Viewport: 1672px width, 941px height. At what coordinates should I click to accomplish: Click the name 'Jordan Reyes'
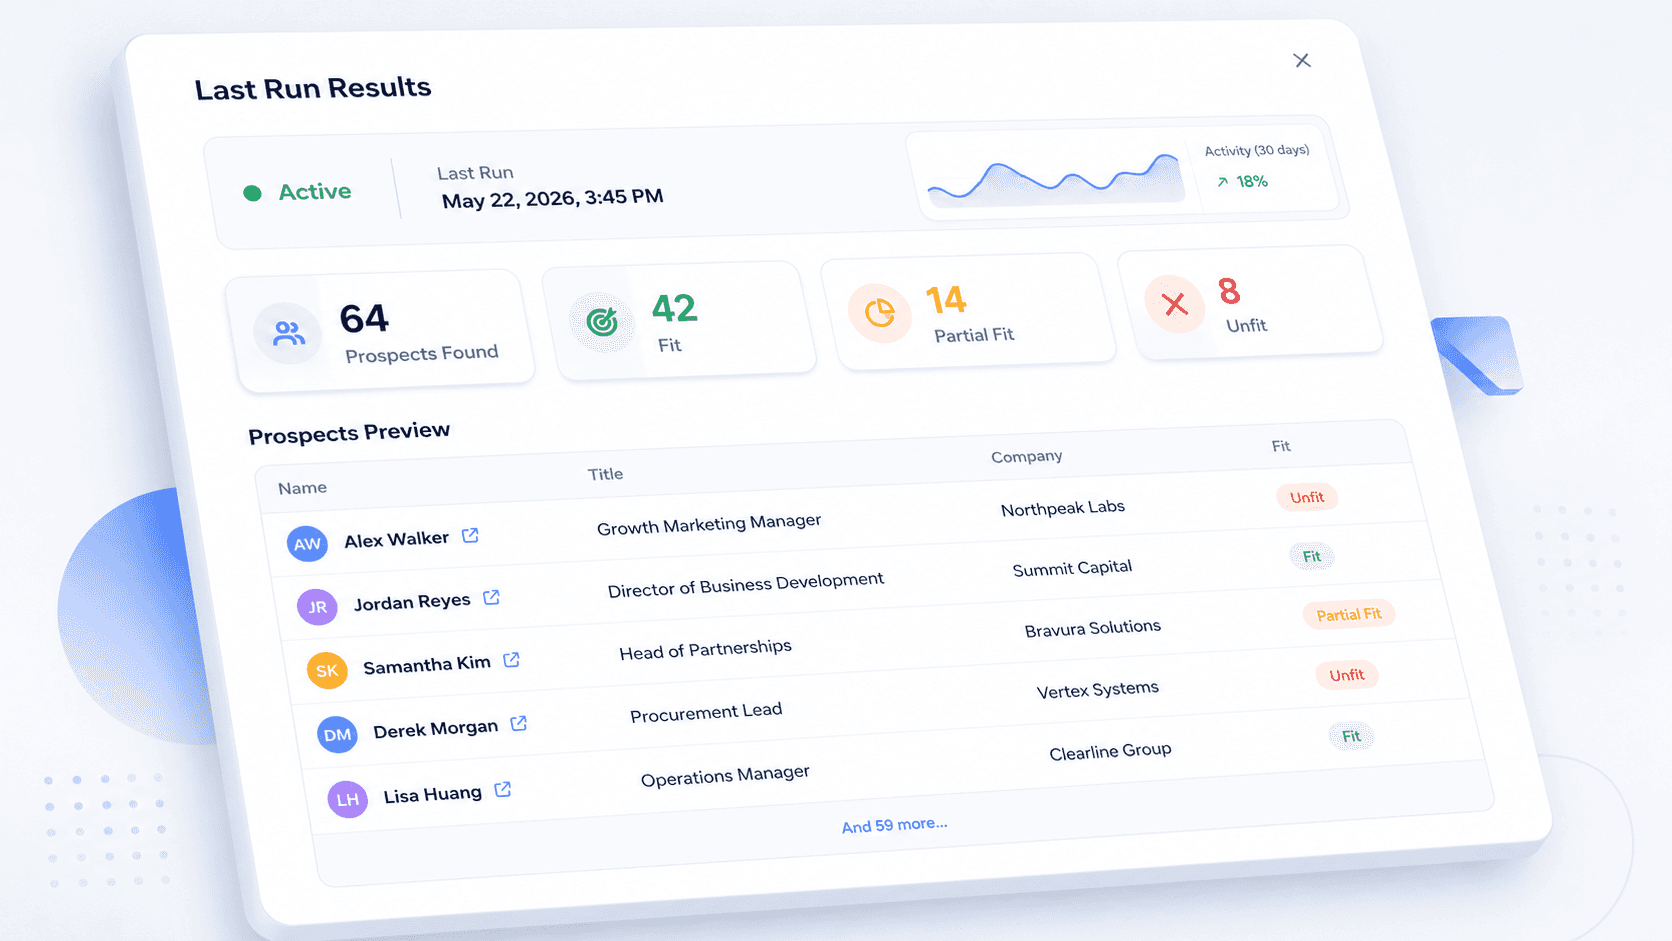[412, 602]
